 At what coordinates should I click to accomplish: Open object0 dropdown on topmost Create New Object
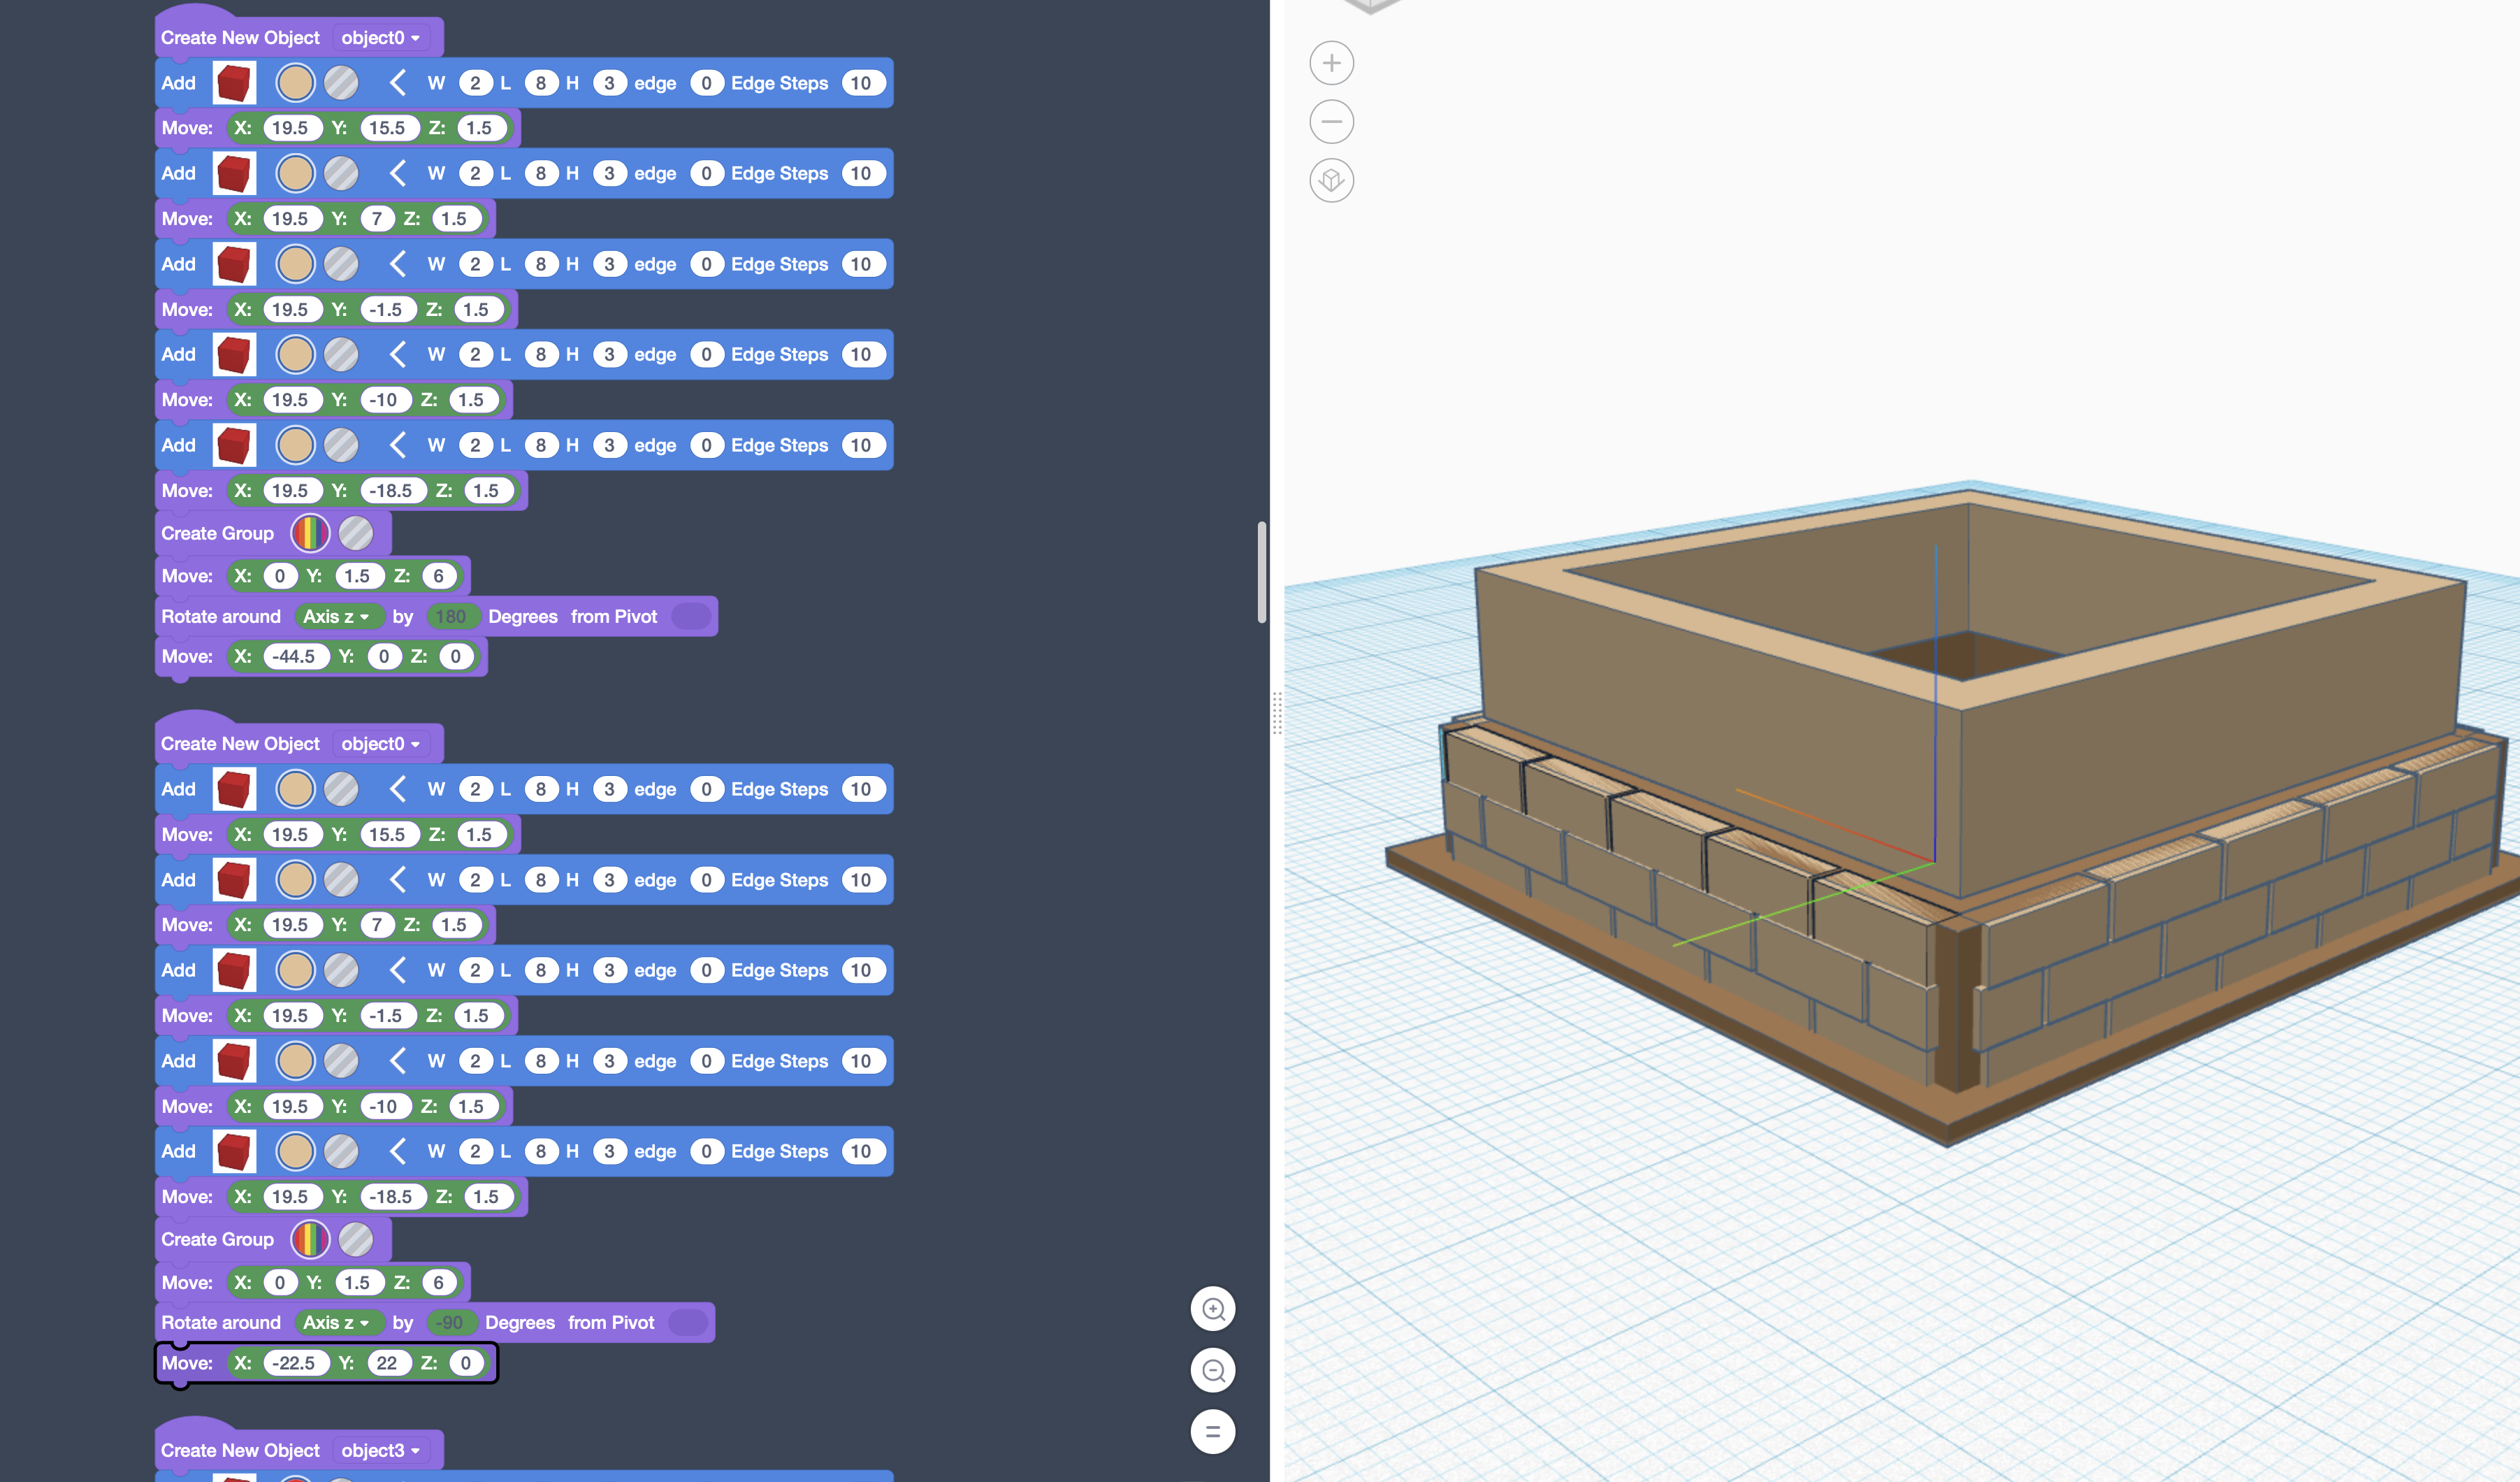click(x=380, y=38)
